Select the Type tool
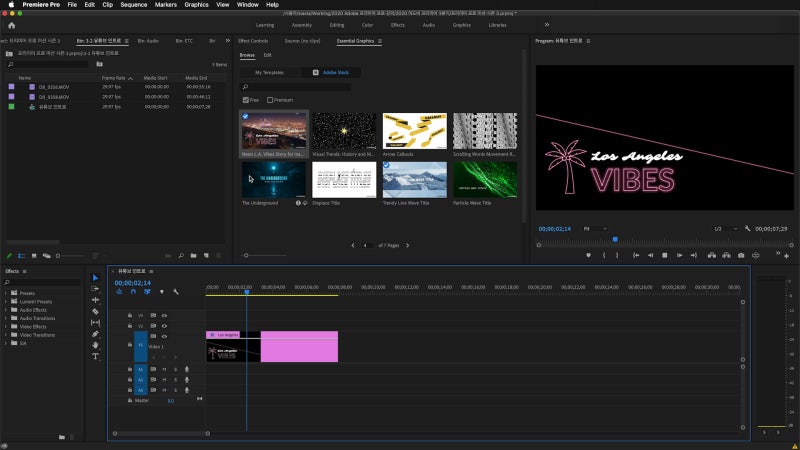This screenshot has width=800, height=450. [95, 356]
